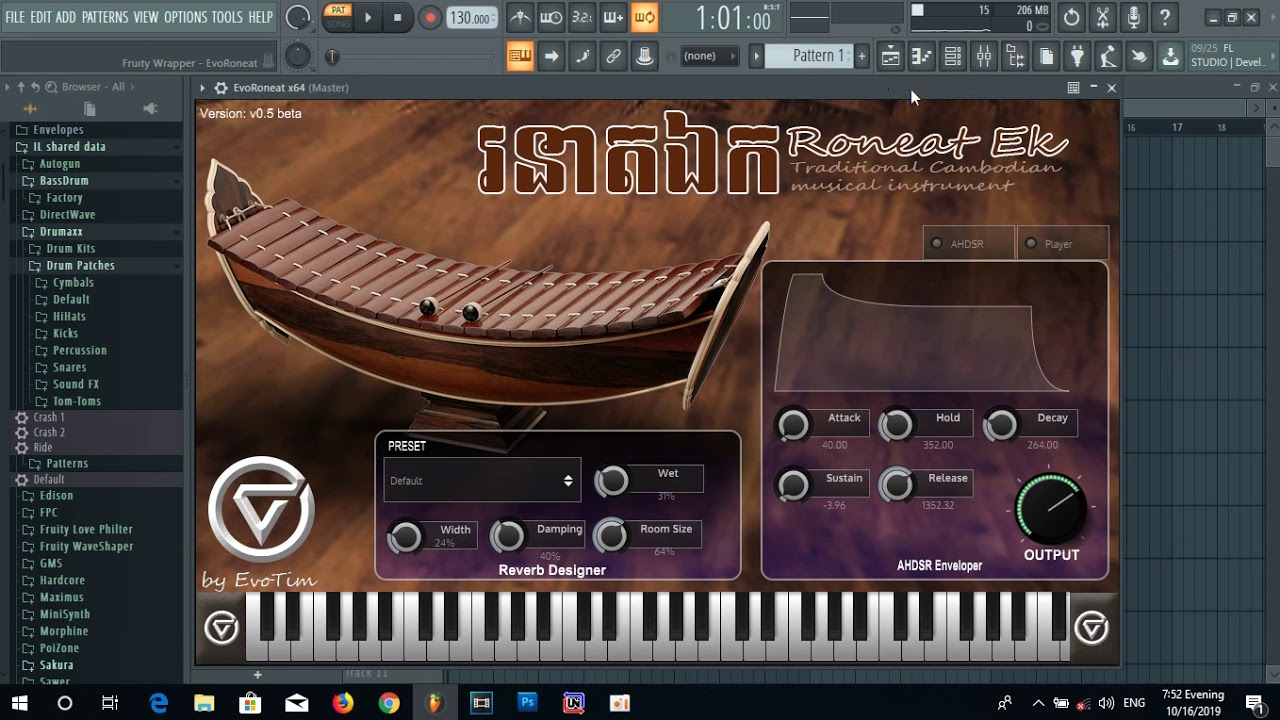The width and height of the screenshot is (1280, 720).
Task: Toggle wait for input before recording
Action: tap(551, 17)
